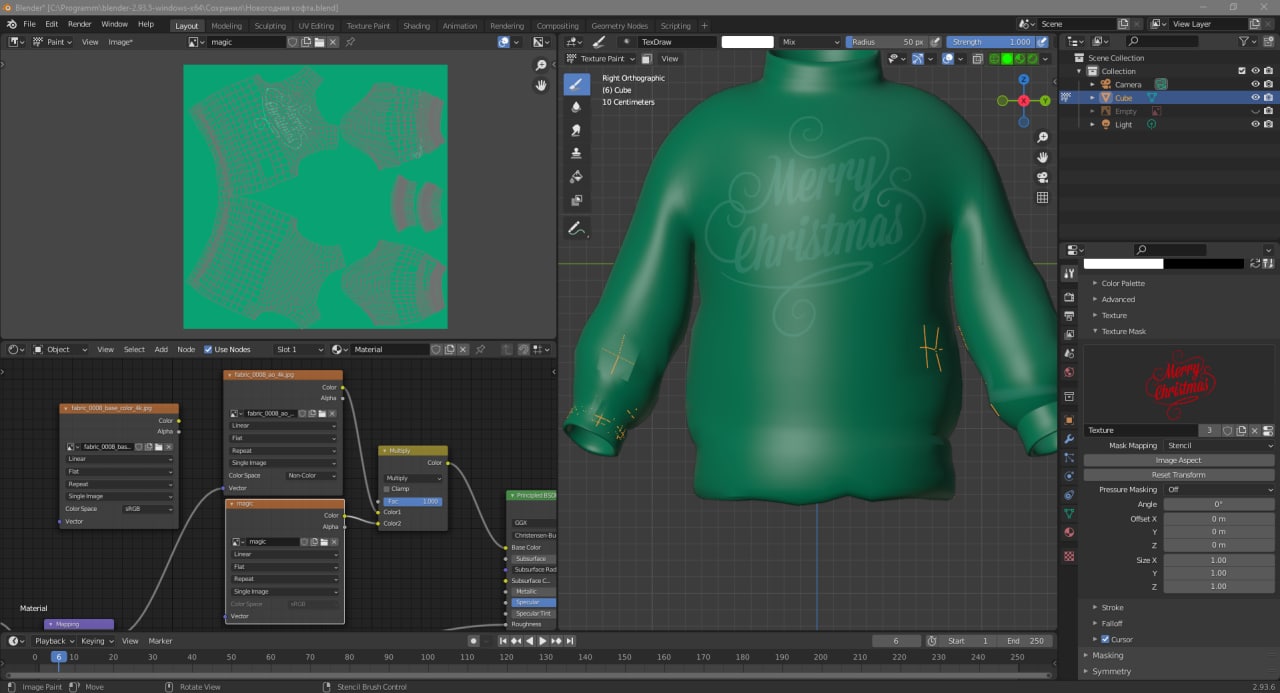Adjust the brush Radius slider
Viewport: 1280px width, 693px height.
886,42
